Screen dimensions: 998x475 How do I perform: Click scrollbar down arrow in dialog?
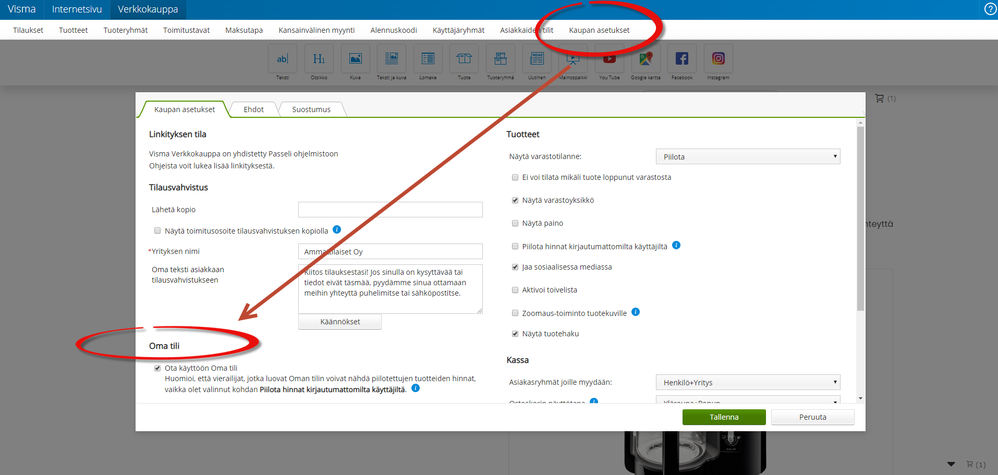pos(861,398)
